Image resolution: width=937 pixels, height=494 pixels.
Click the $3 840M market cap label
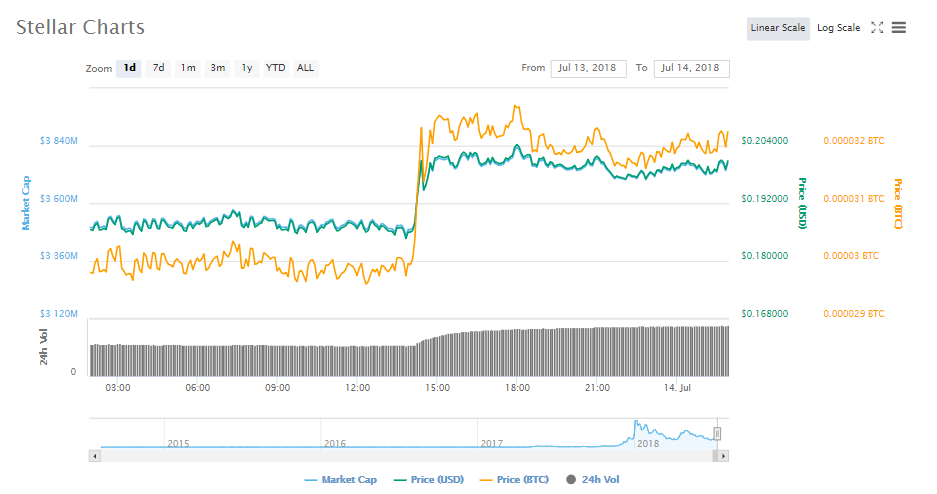[x=59, y=141]
